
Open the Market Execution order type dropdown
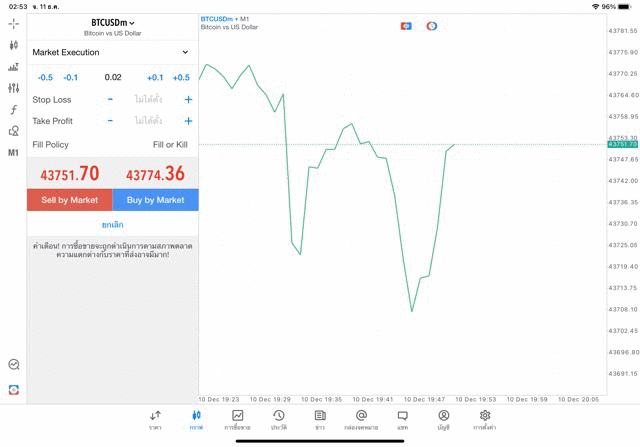click(x=111, y=52)
